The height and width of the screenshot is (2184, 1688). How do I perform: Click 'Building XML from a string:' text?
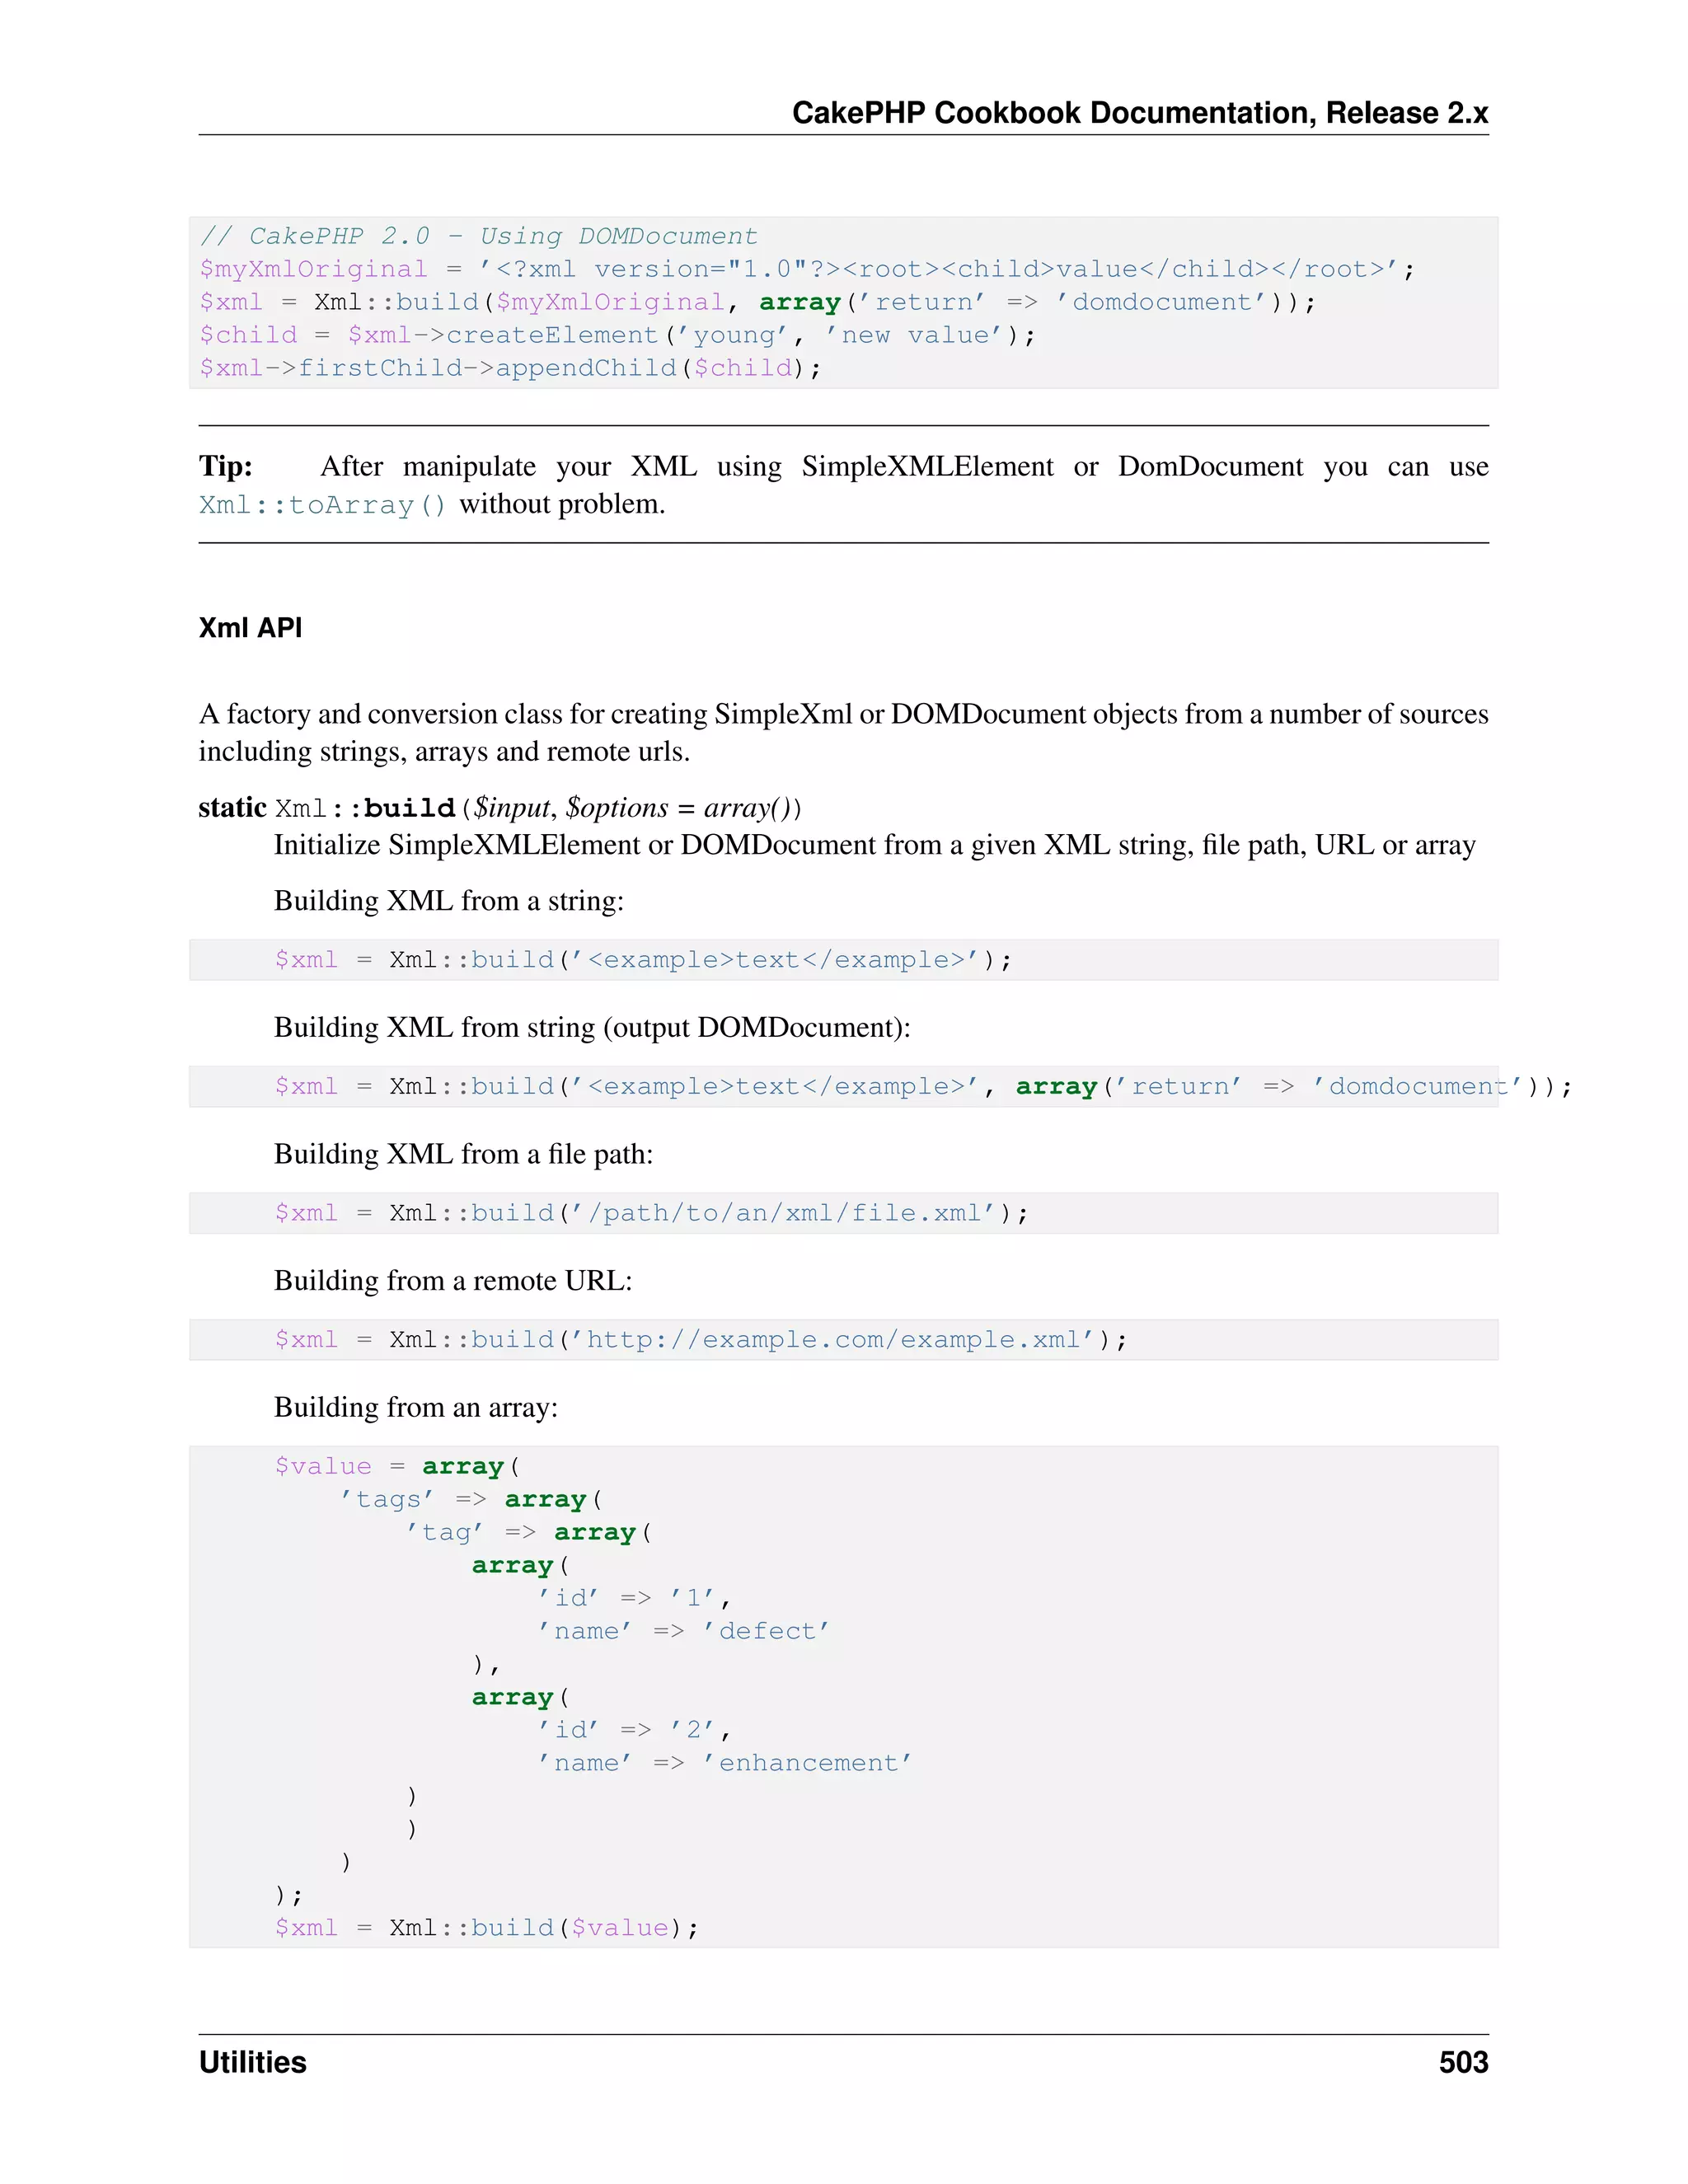[x=449, y=901]
